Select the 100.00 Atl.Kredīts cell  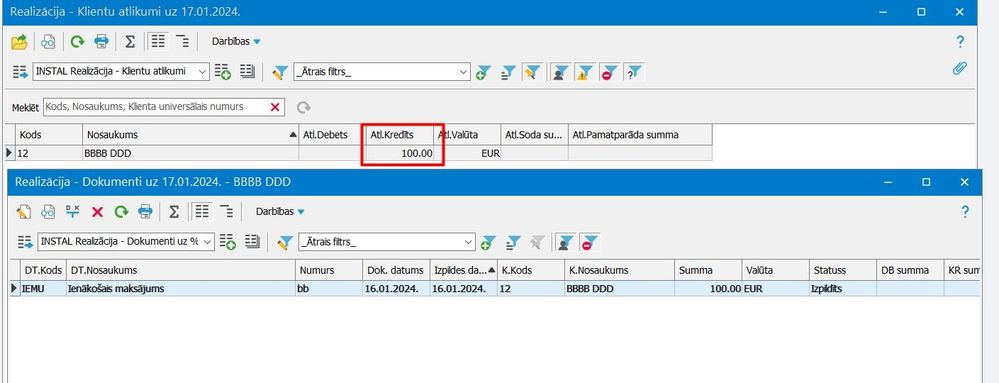(x=399, y=153)
